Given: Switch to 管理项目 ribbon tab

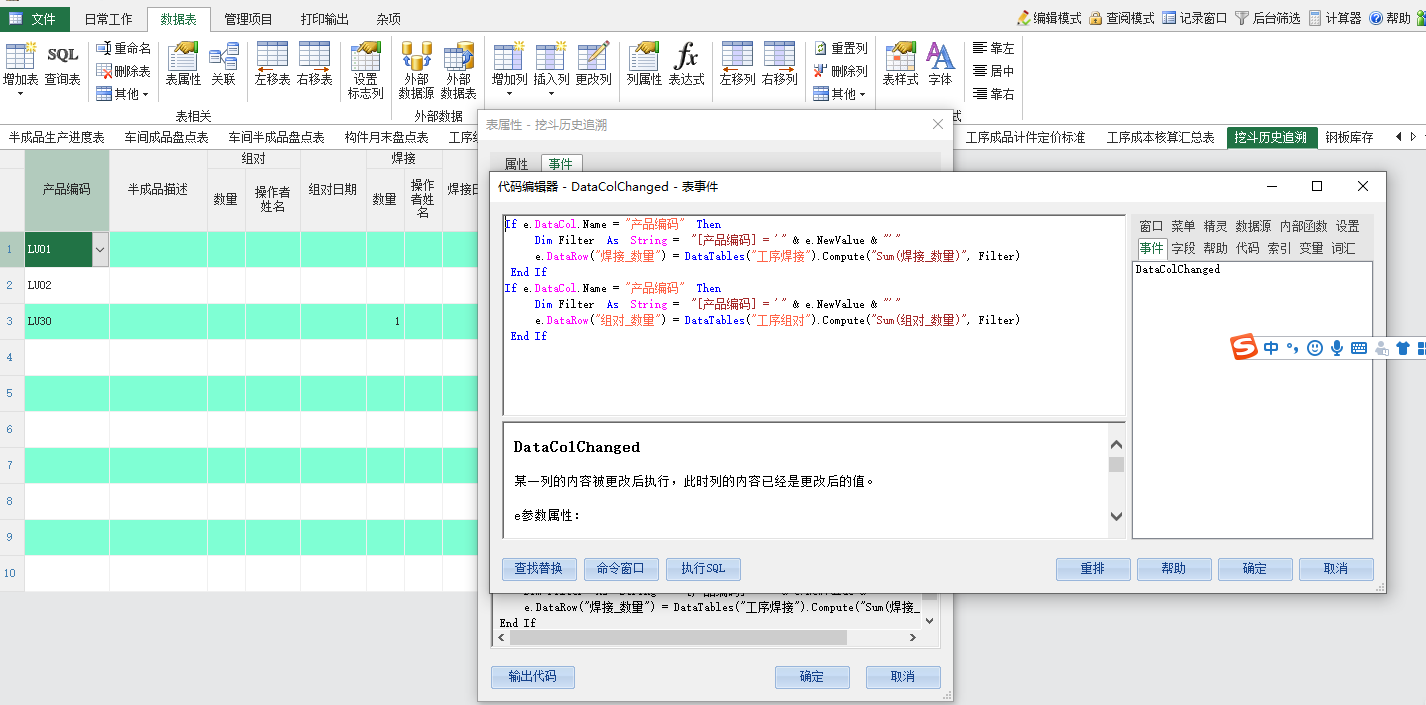Looking at the screenshot, I should tap(248, 19).
